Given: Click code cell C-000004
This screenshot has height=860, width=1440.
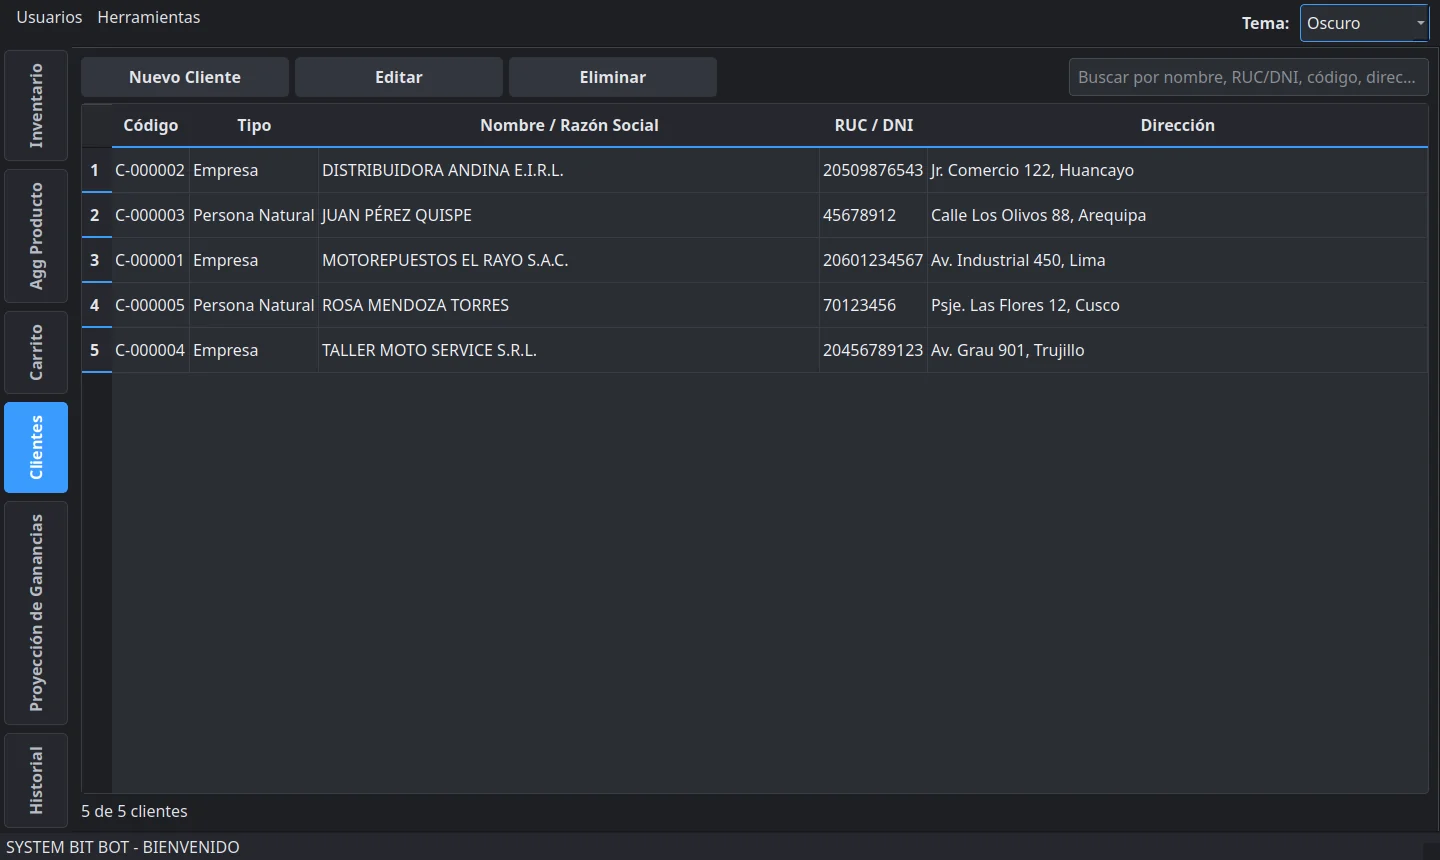Looking at the screenshot, I should coord(151,350).
